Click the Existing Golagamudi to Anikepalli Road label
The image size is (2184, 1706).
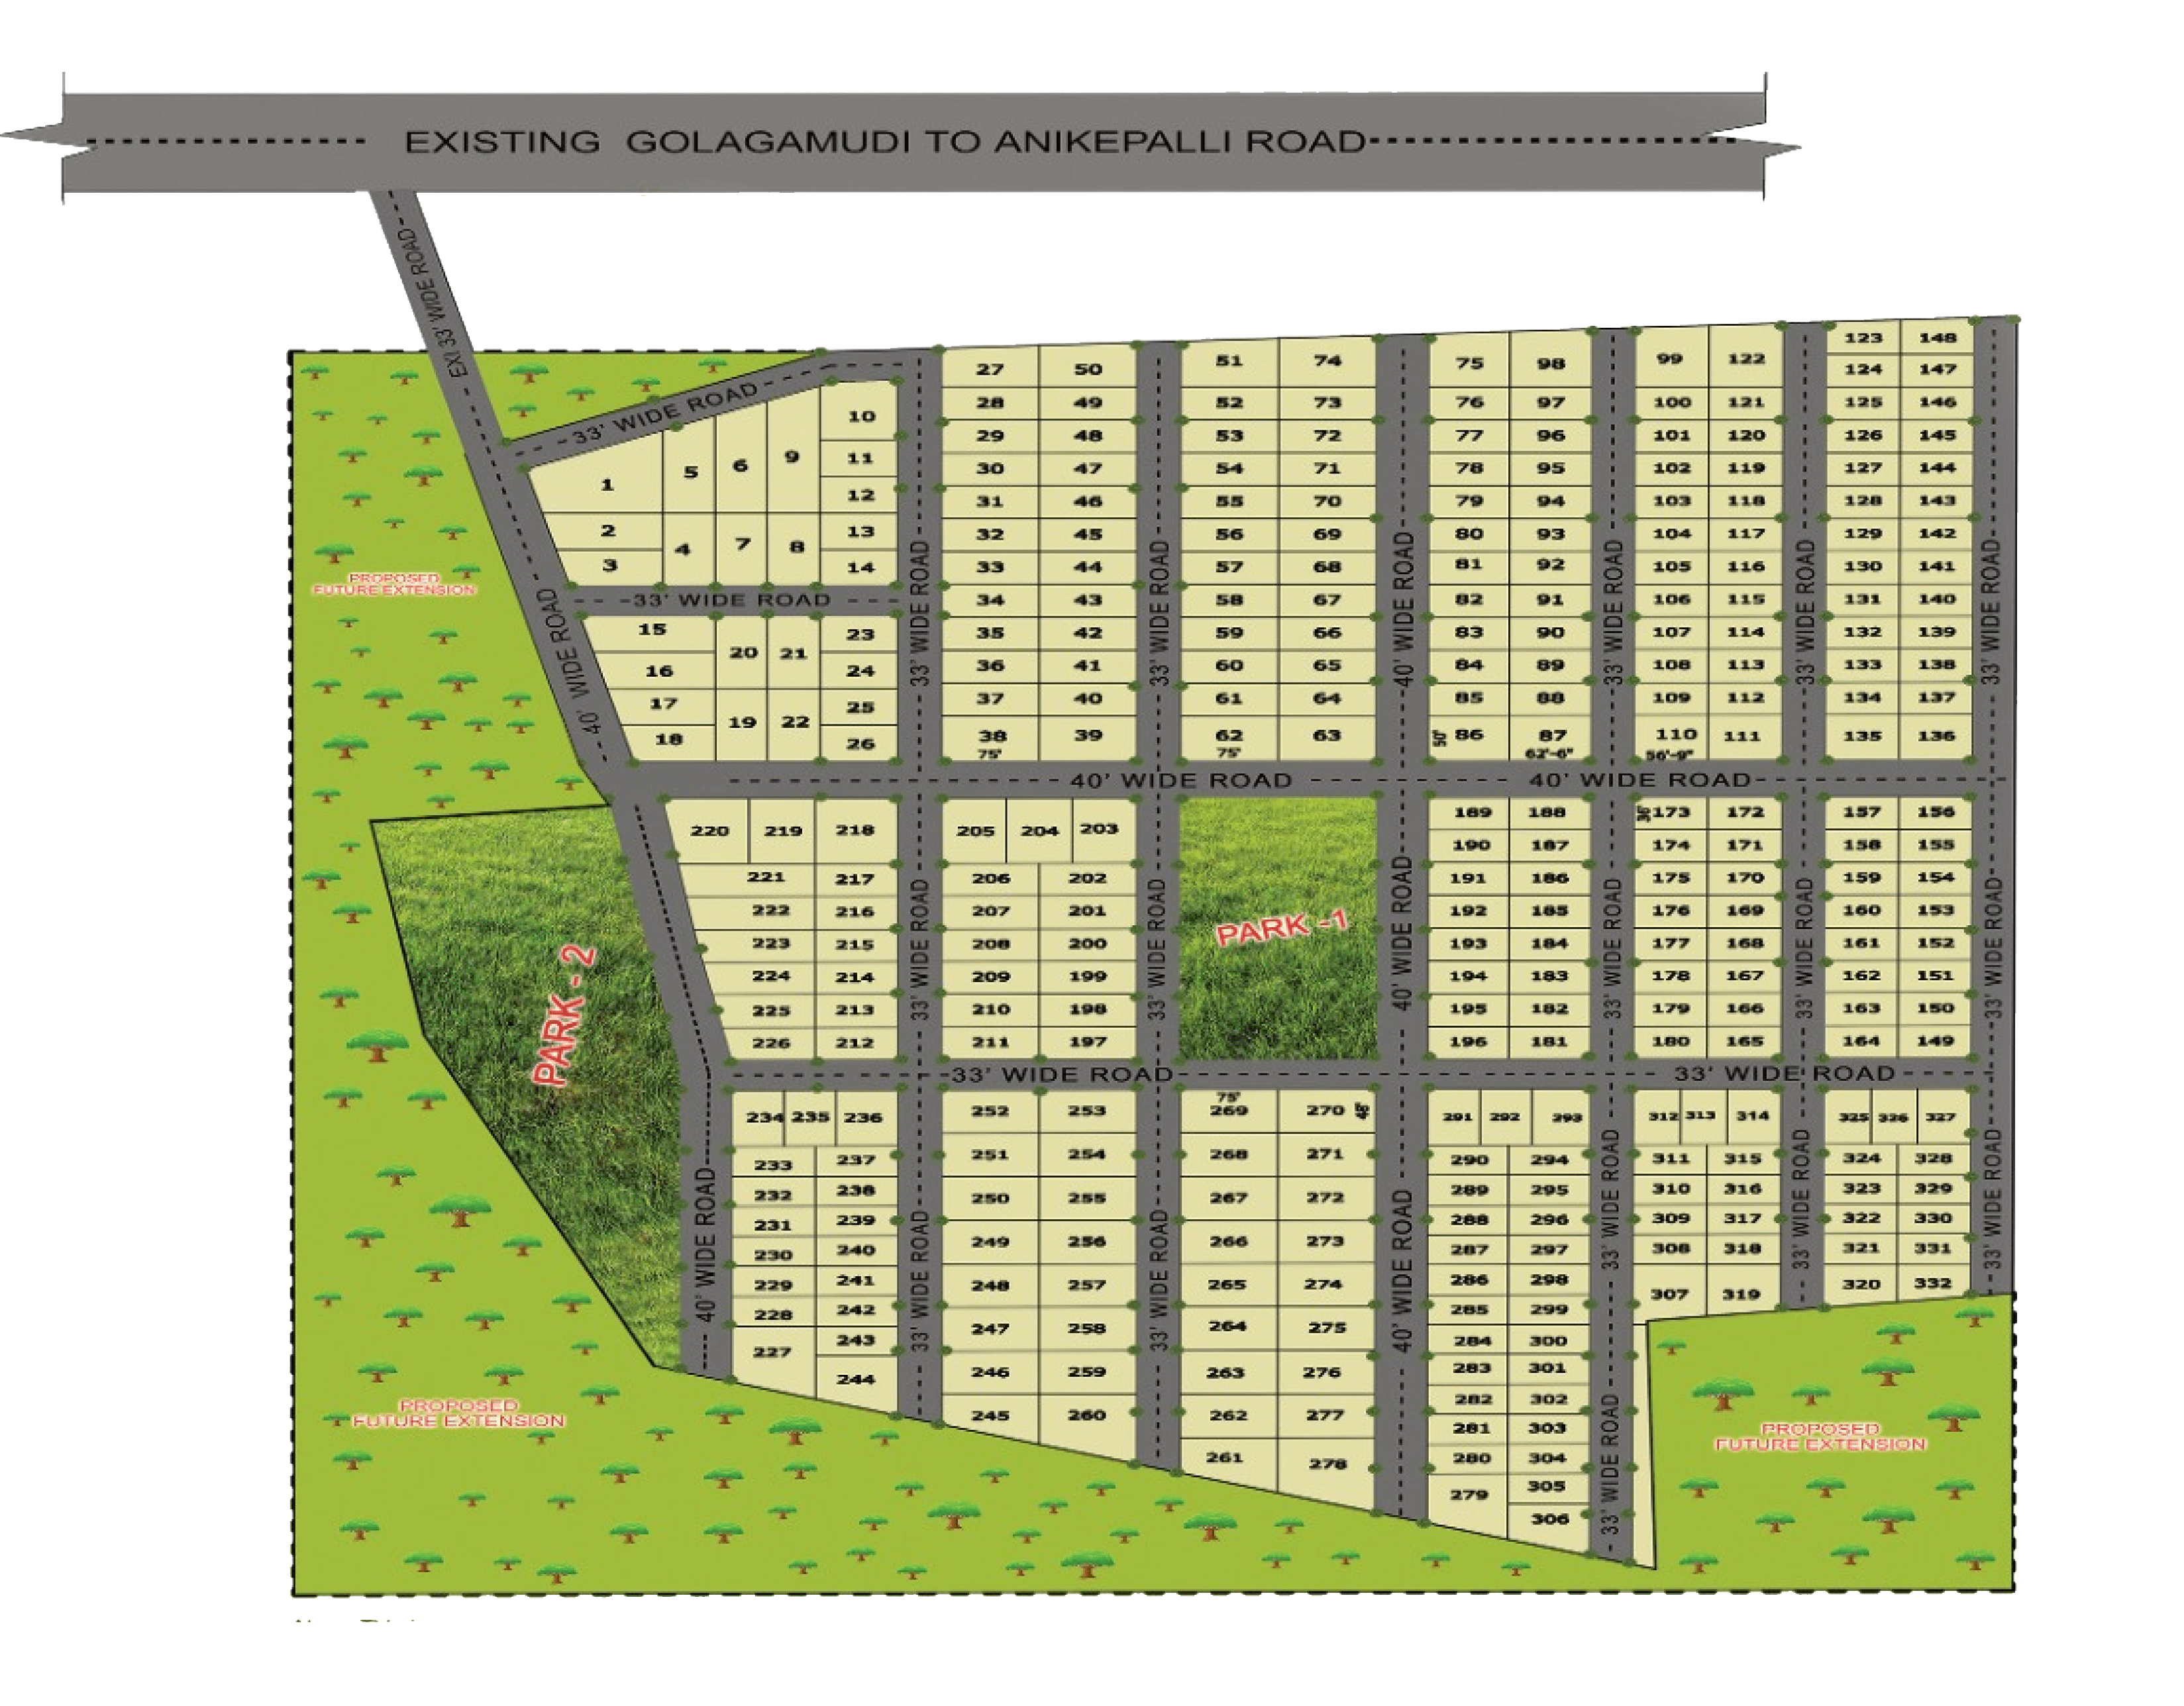click(x=884, y=142)
